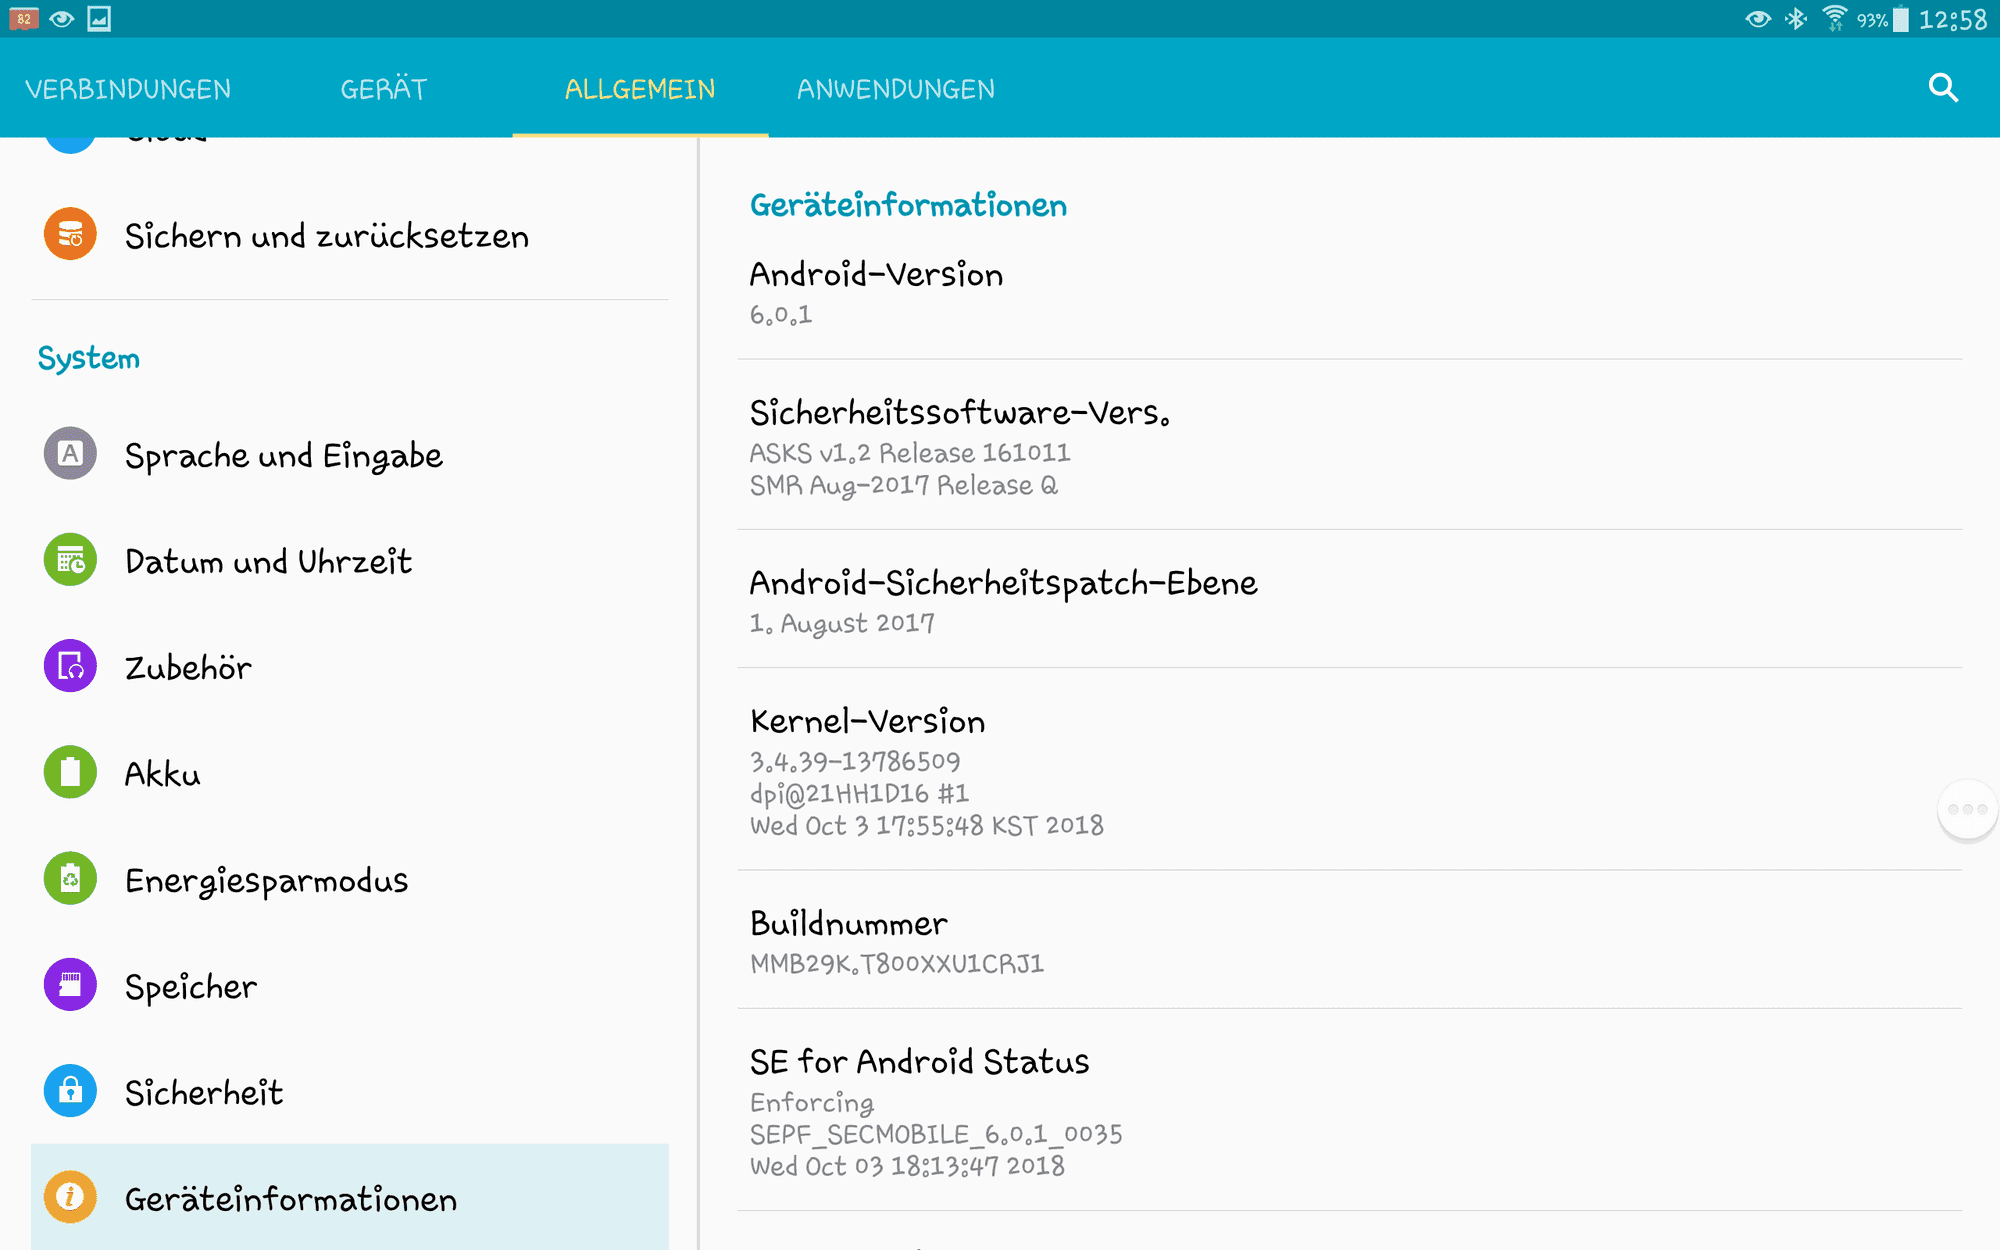The width and height of the screenshot is (2000, 1250).
Task: Tap the Geräteinformationen info icon
Action: [70, 1197]
